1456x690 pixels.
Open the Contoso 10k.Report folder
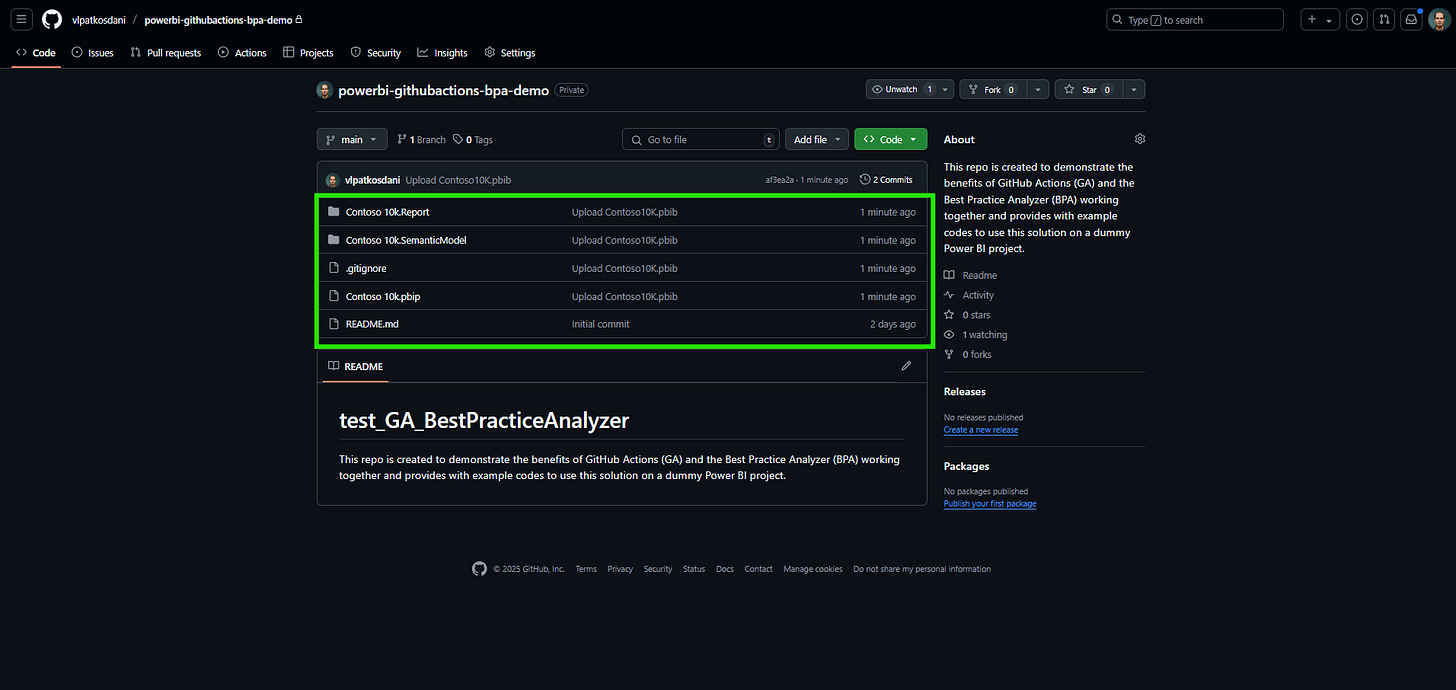pyautogui.click(x=387, y=212)
